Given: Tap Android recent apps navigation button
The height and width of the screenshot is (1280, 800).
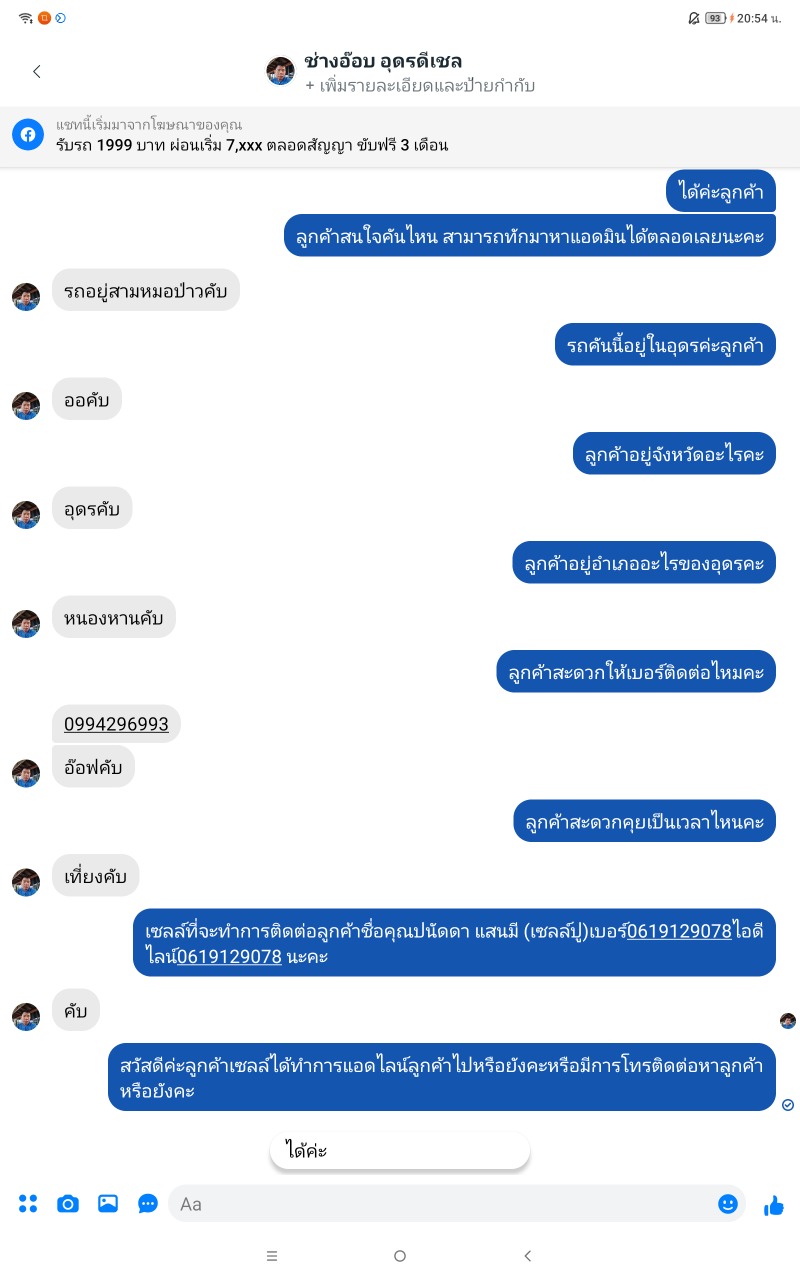Looking at the screenshot, I should click(272, 1256).
